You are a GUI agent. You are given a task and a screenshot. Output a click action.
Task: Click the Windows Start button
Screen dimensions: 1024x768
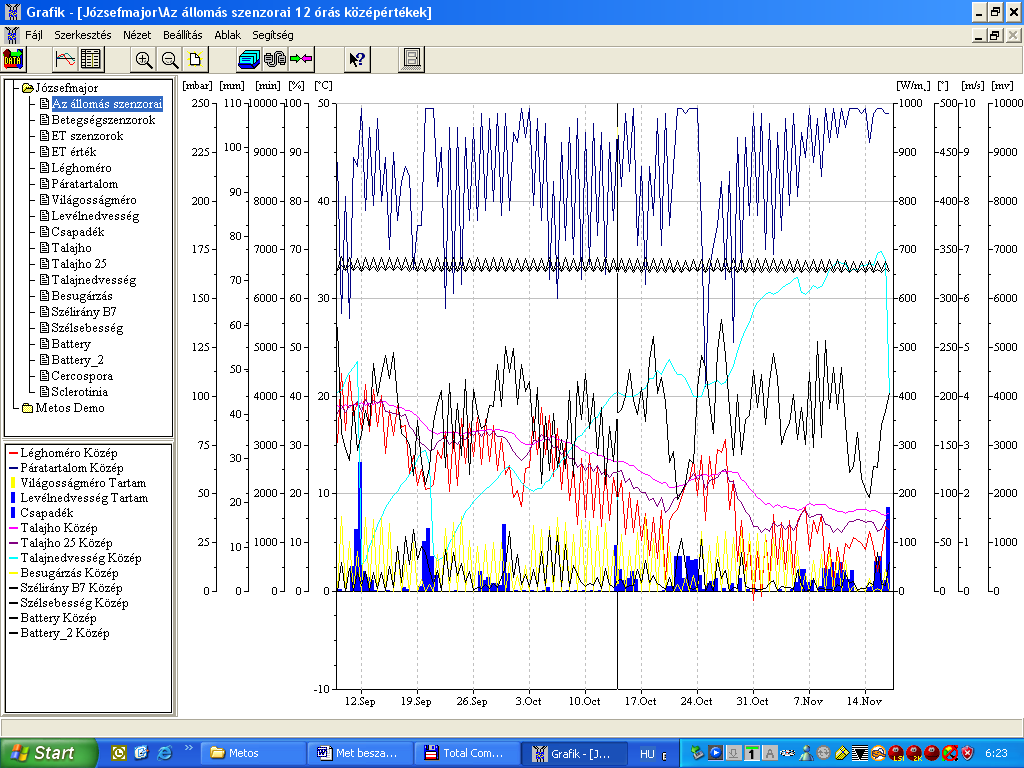(48, 753)
